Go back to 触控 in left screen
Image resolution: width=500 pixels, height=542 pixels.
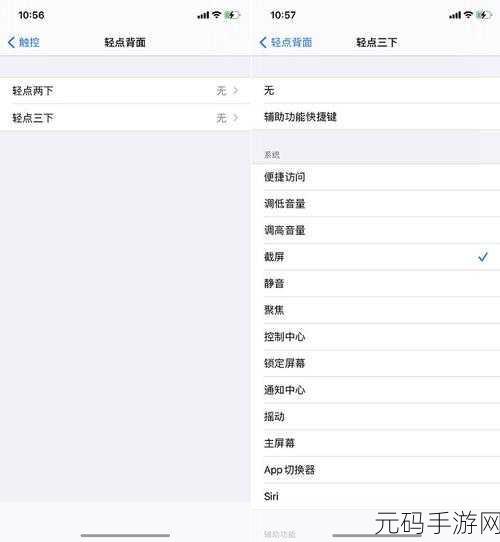click(24, 43)
